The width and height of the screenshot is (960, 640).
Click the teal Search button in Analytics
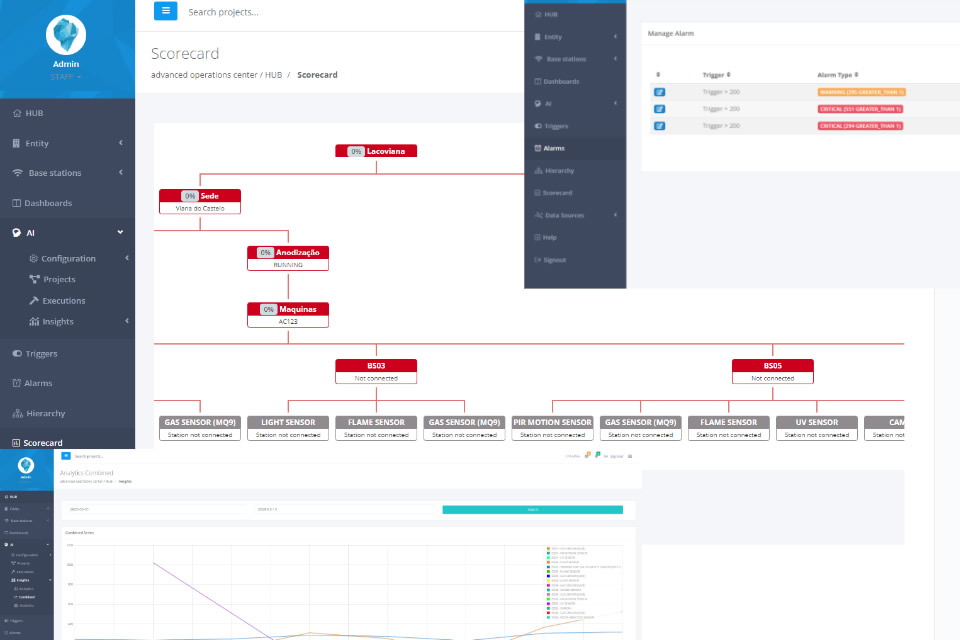pos(532,509)
